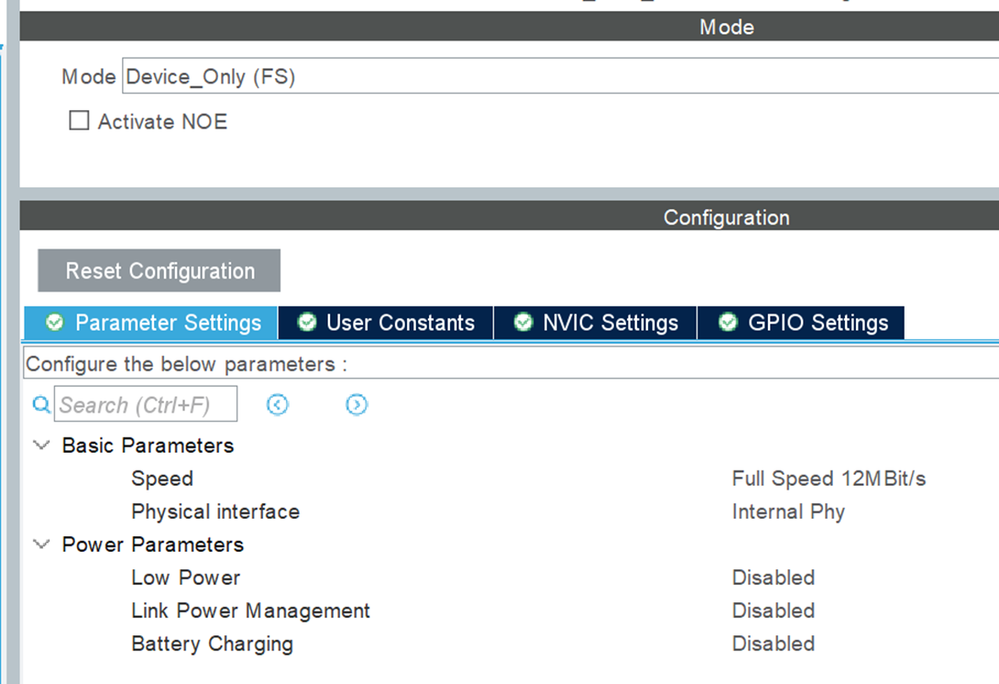Select the Battery Charging parameter row
This screenshot has width=999, height=684.
pyautogui.click(x=212, y=643)
